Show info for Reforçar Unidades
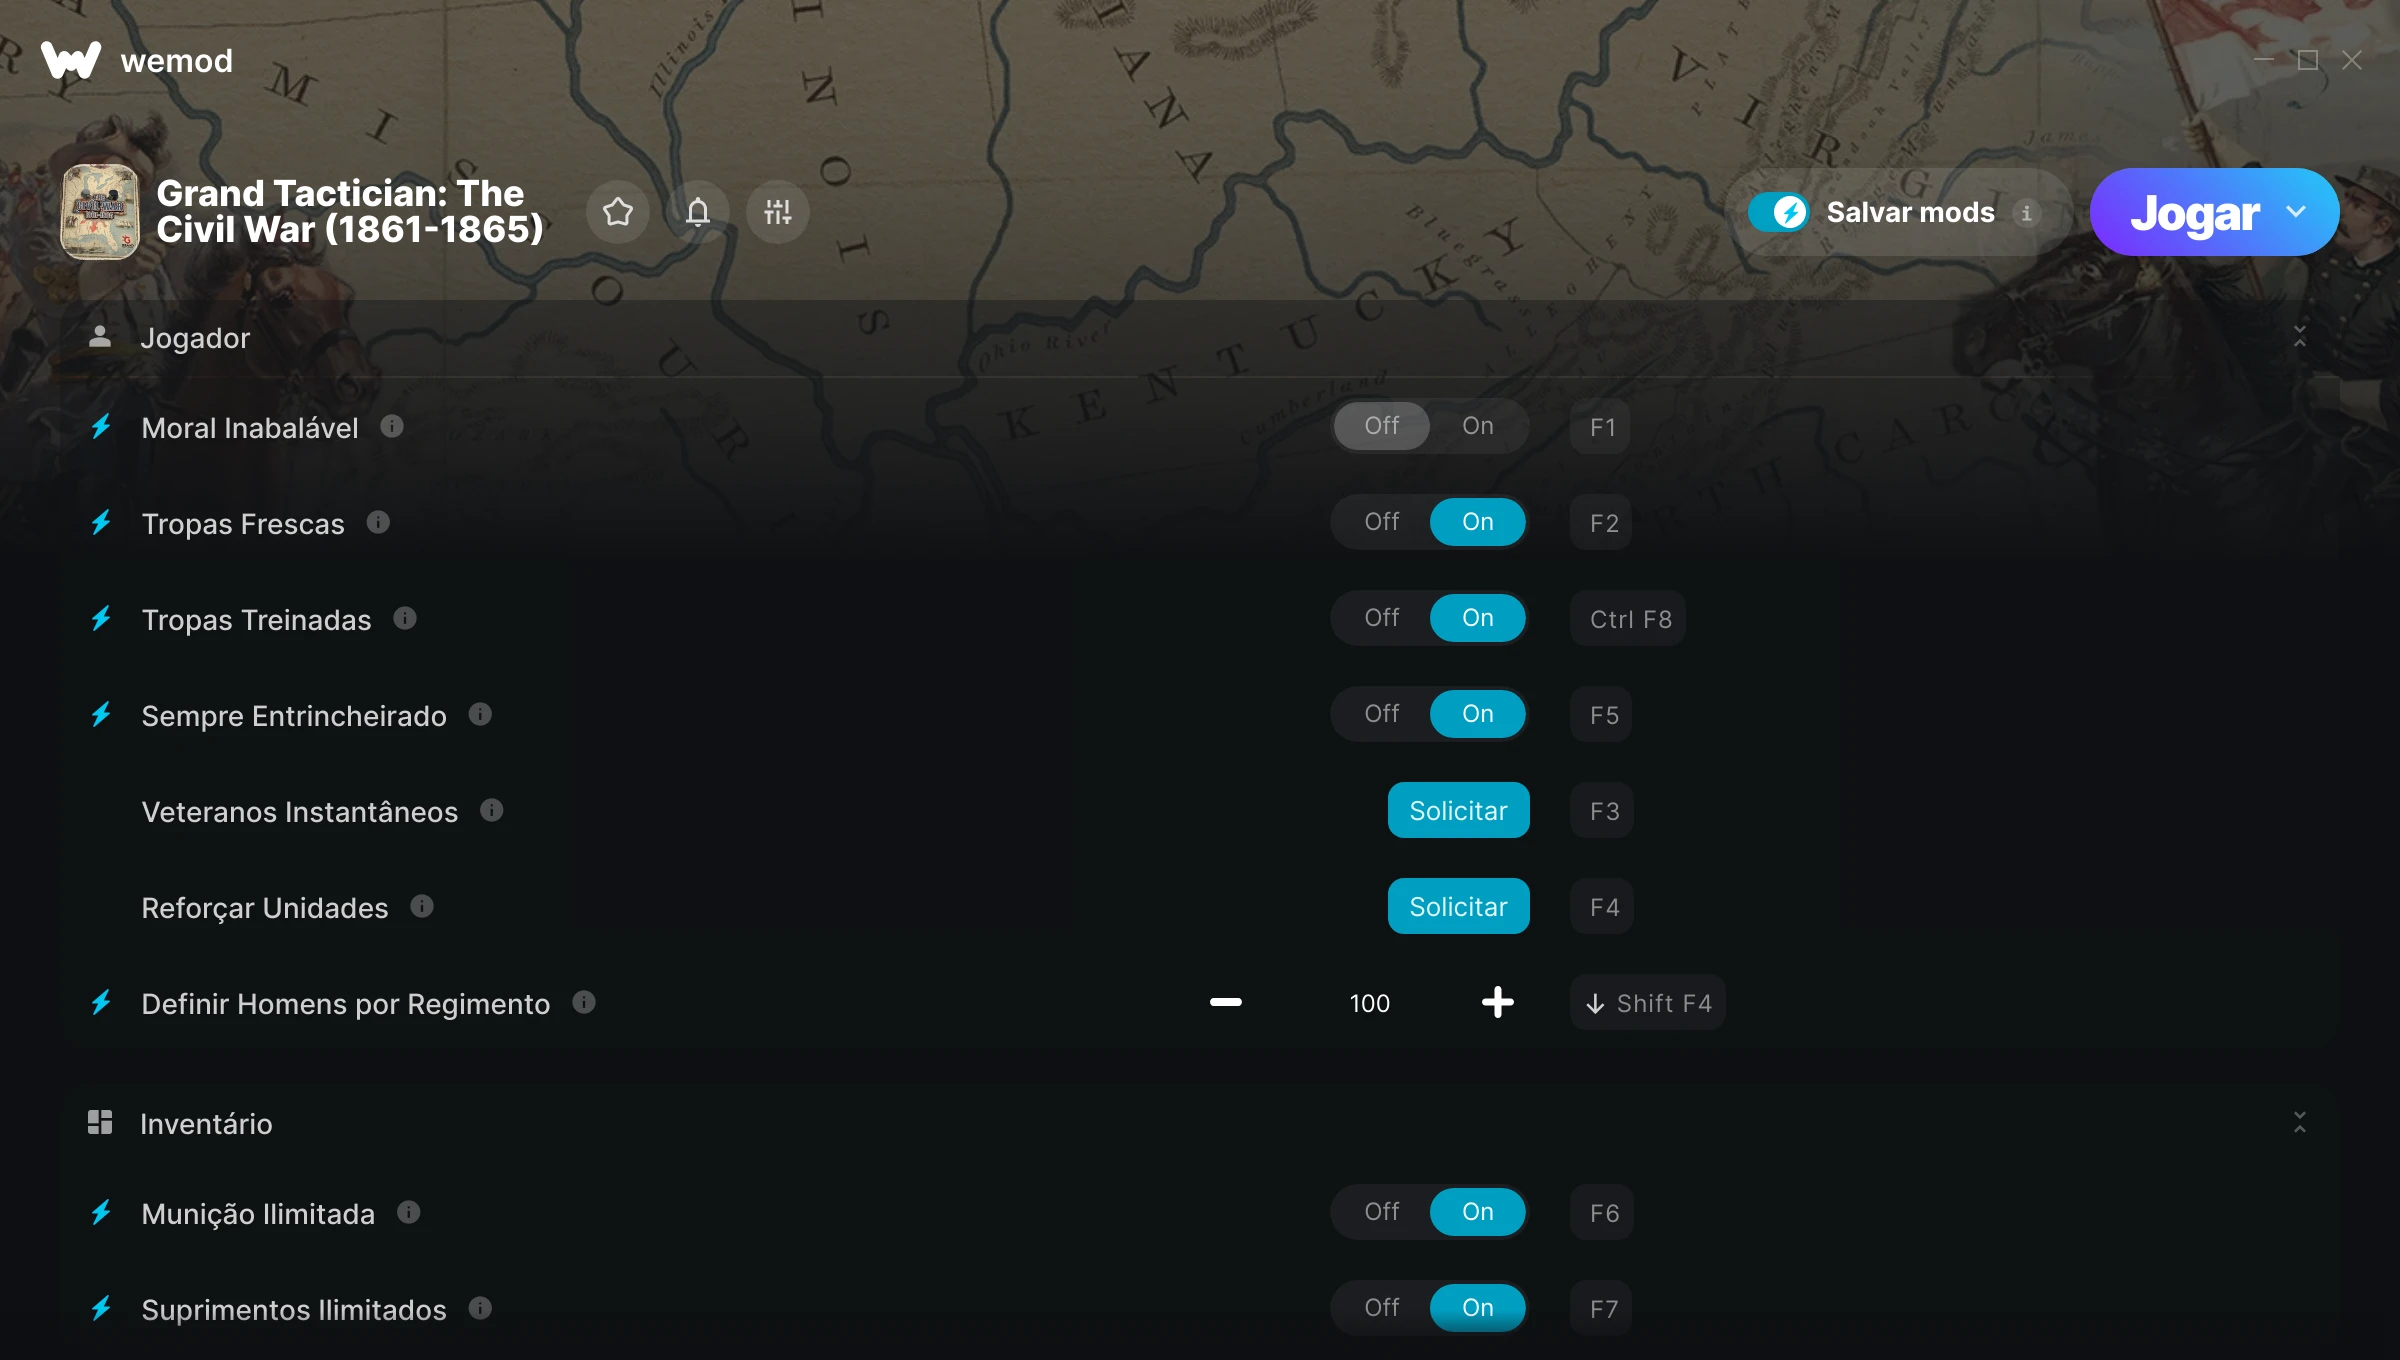Screen dimensions: 2400x1360 [x=422, y=906]
